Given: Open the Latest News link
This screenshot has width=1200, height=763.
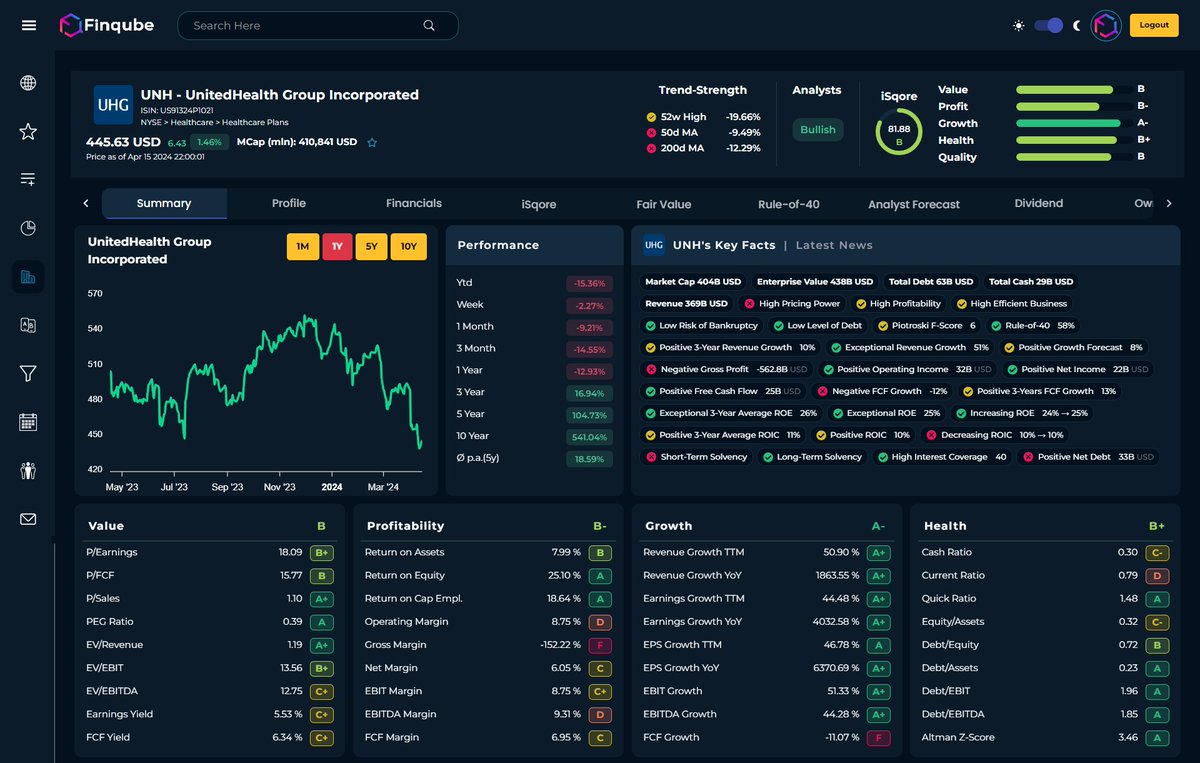Looking at the screenshot, I should click(x=834, y=245).
